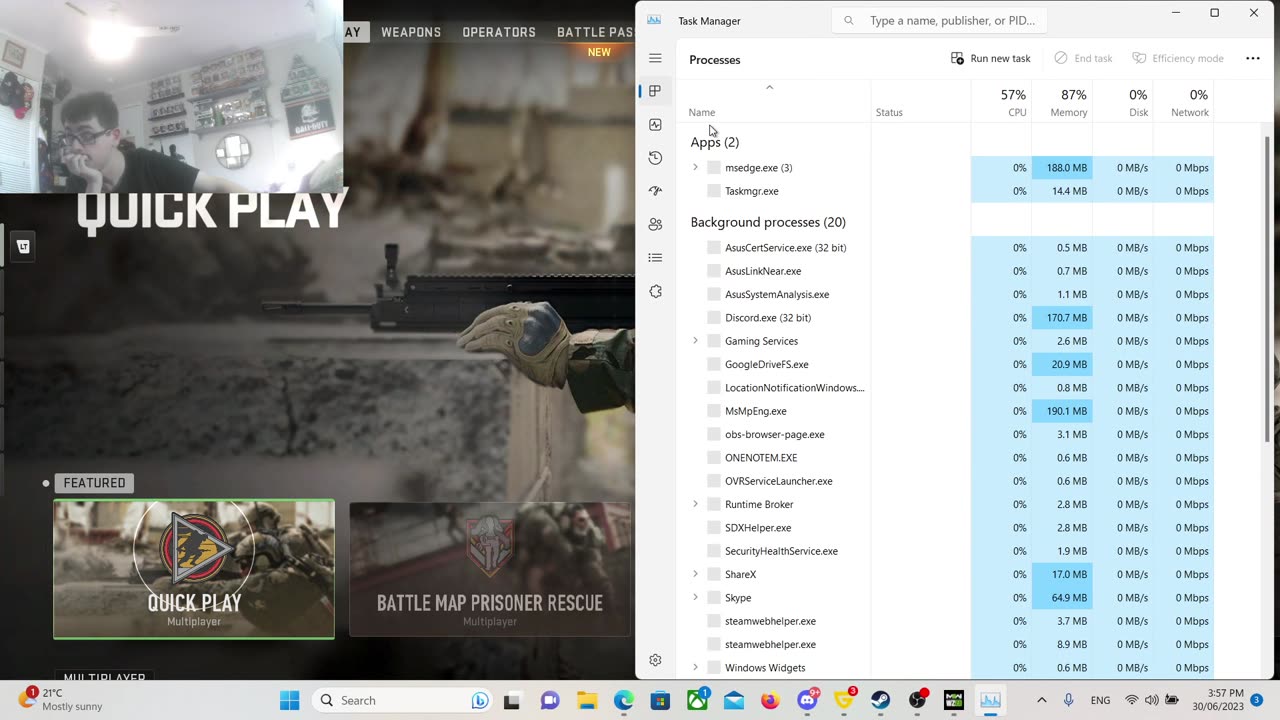Sort processes by Disk column
1280x720 pixels.
tap(1123, 102)
